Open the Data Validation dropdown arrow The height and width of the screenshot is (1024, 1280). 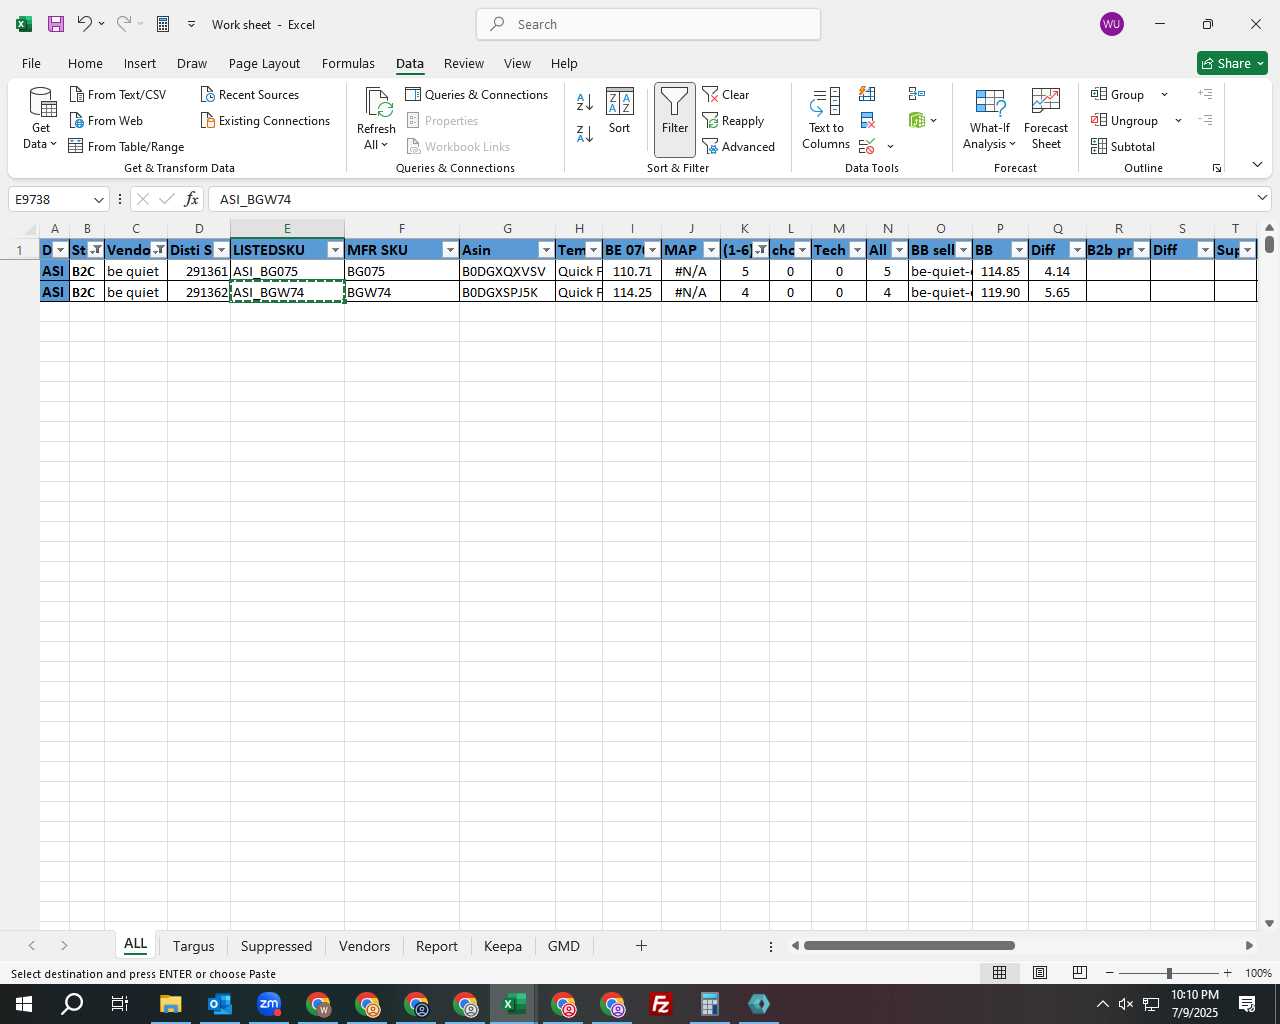tap(890, 147)
